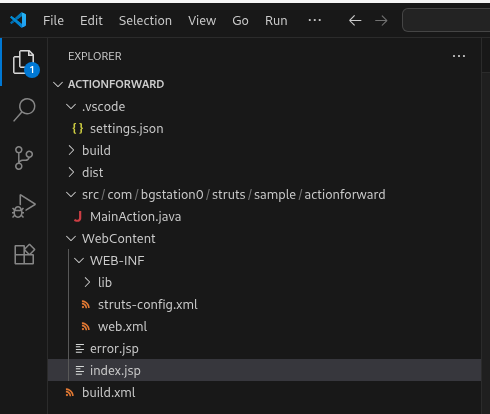
Task: Go back with the left arrow
Action: (x=355, y=21)
